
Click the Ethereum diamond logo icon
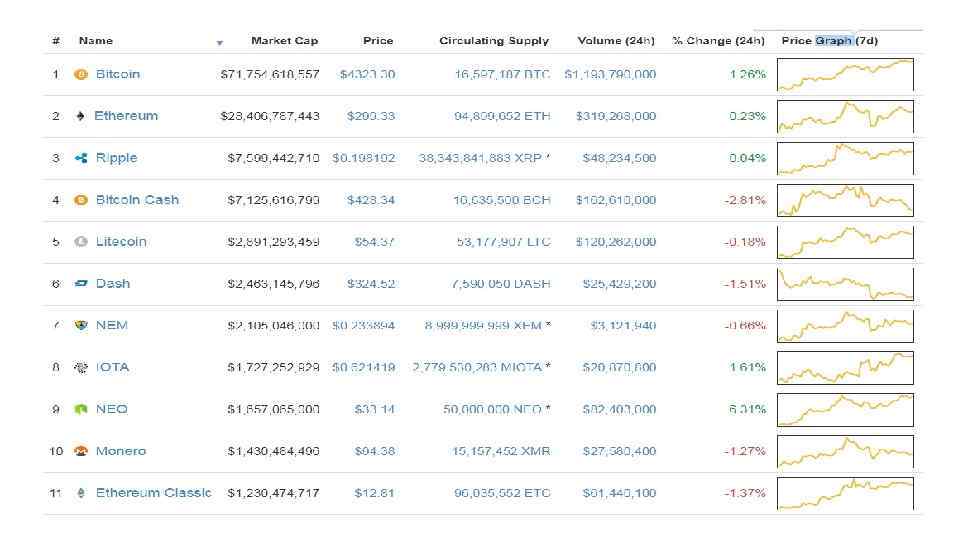click(81, 116)
